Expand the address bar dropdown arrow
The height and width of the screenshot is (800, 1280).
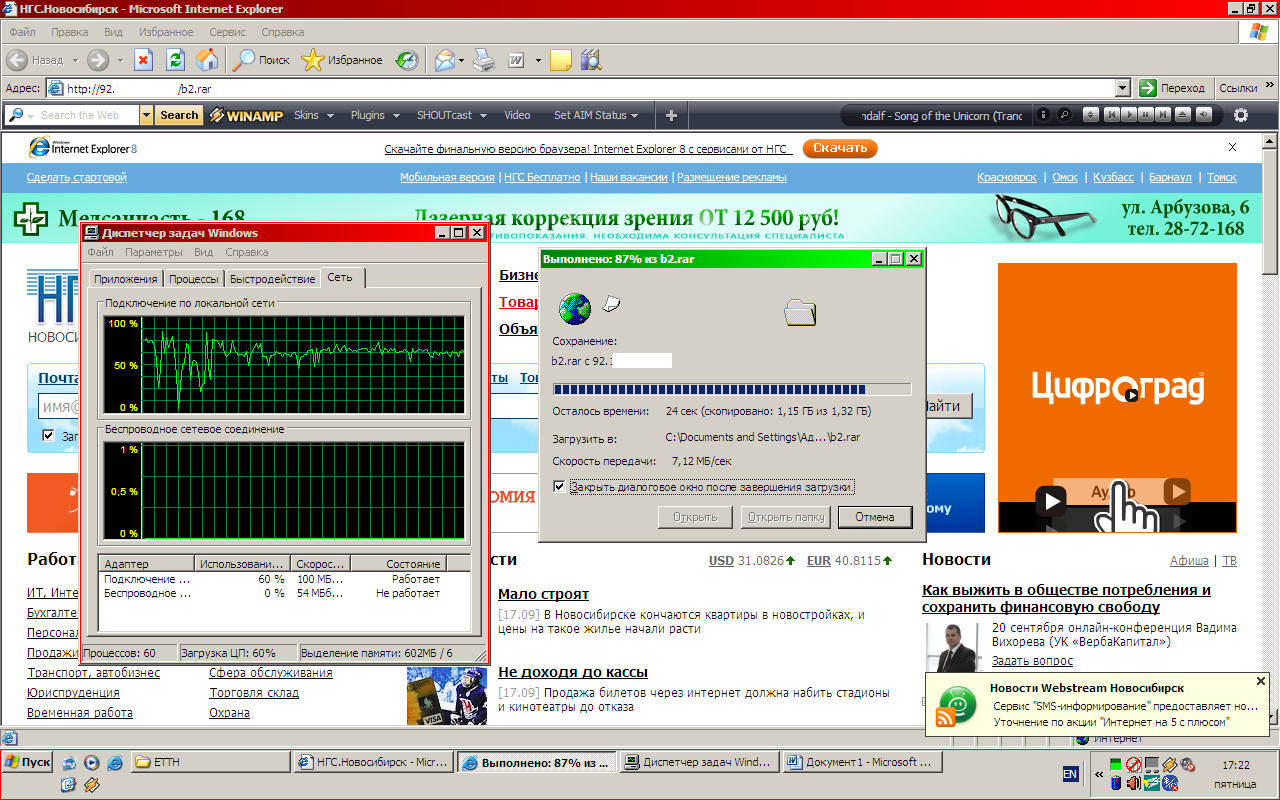pos(1122,88)
